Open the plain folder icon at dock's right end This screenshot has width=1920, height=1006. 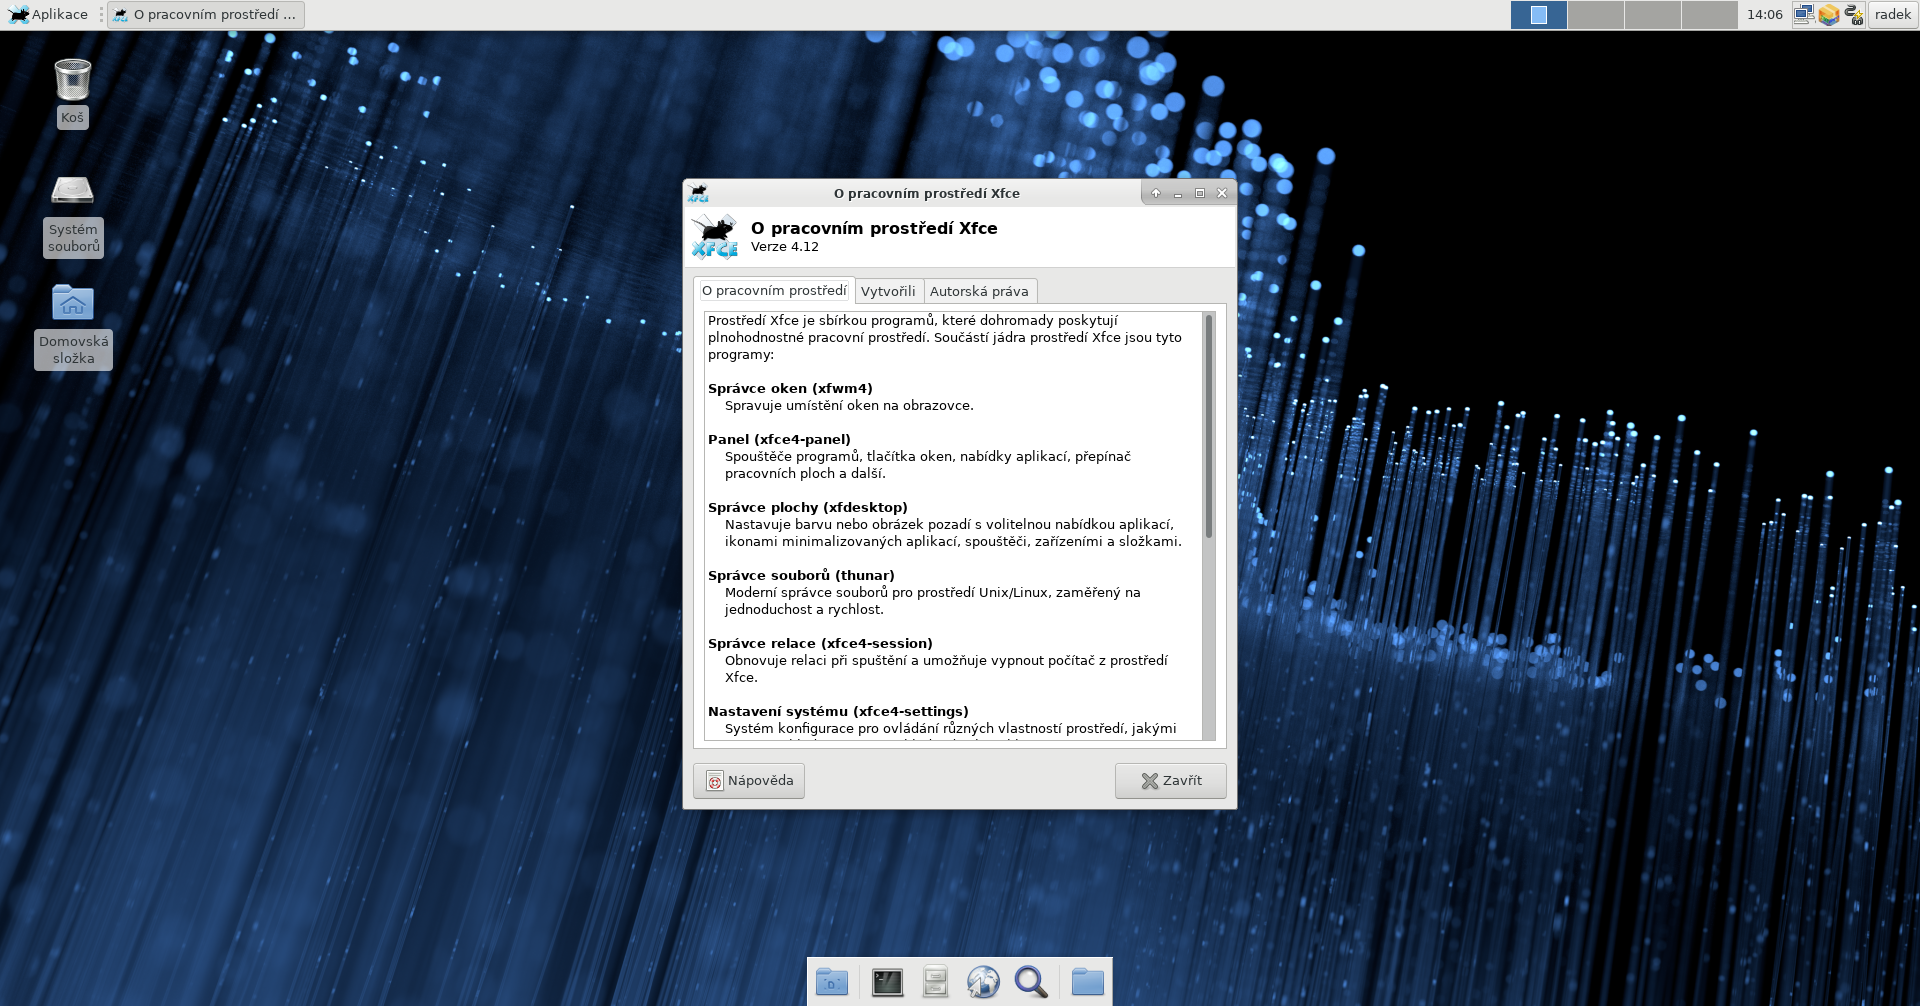click(x=1087, y=982)
